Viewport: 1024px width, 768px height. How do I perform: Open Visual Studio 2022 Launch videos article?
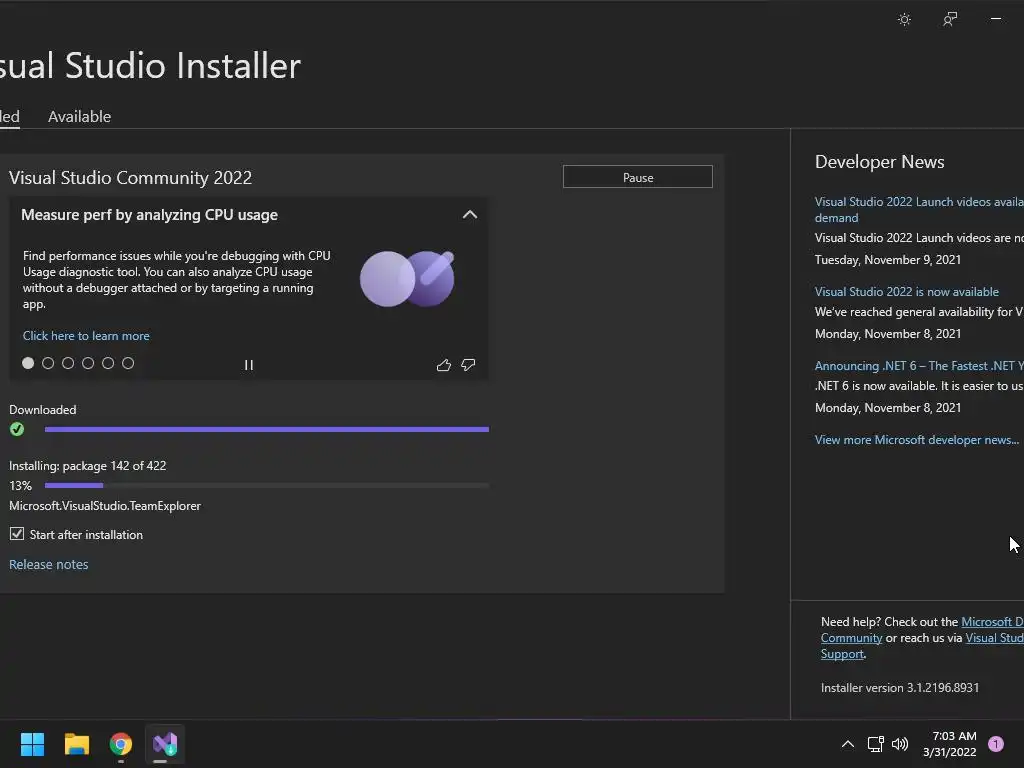[x=919, y=210]
